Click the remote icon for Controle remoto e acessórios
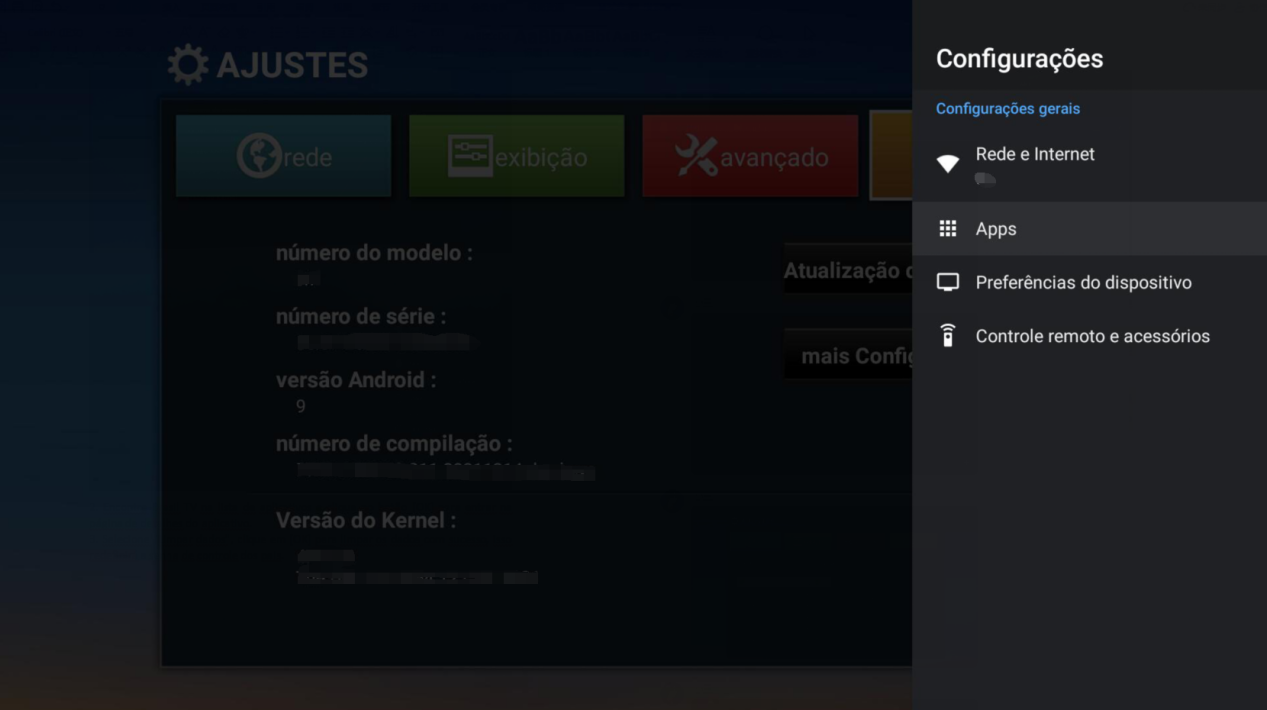This screenshot has height=710, width=1267. pyautogui.click(x=946, y=335)
